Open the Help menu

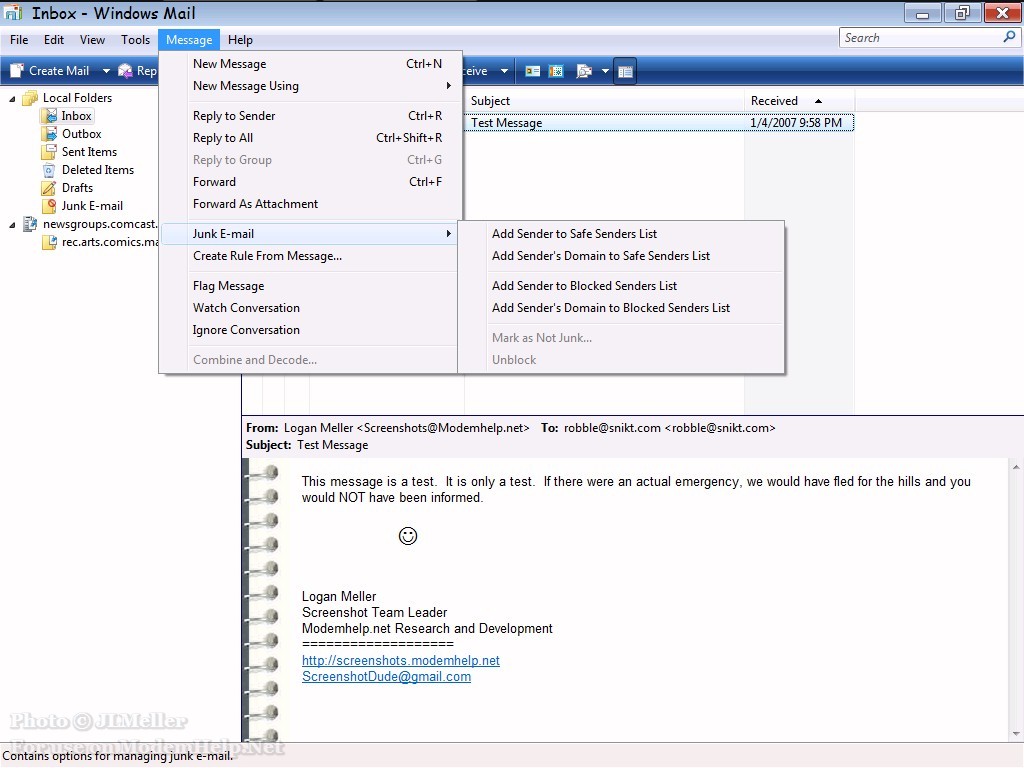(x=240, y=40)
